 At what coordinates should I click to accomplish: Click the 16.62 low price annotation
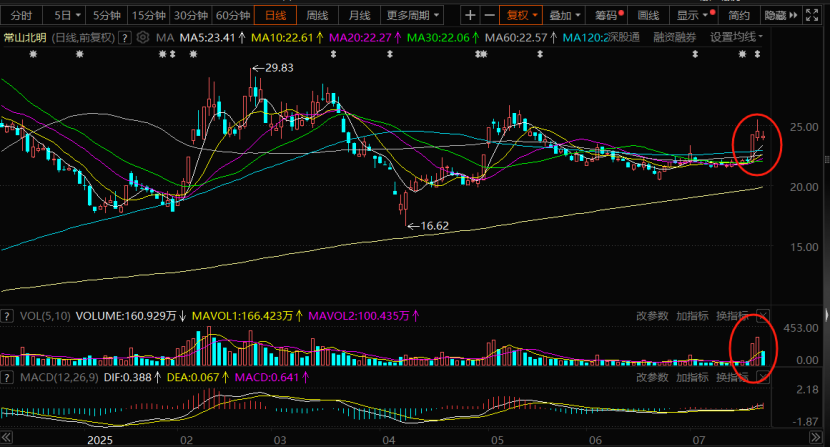(x=435, y=226)
